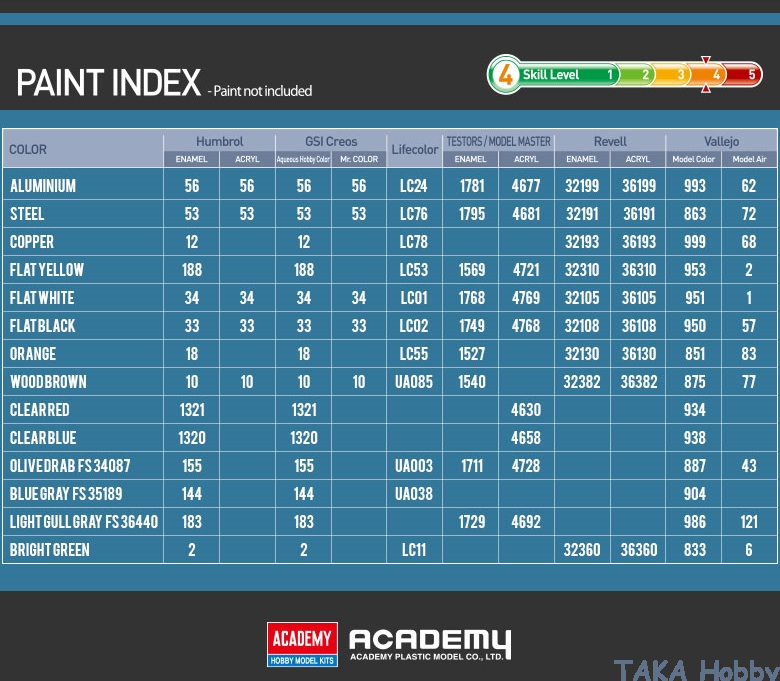Image resolution: width=780 pixels, height=681 pixels.
Task: Click the BRIGHT GREEN row label
Action: click(x=50, y=550)
